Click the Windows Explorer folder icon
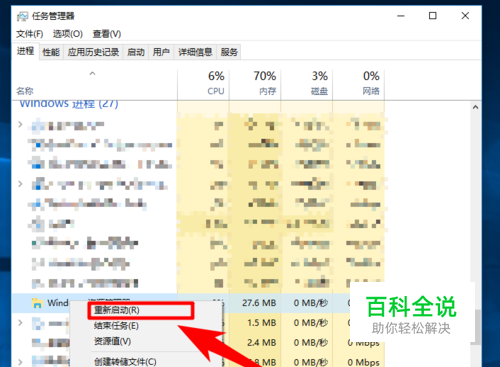500x367 pixels. pyautogui.click(x=37, y=303)
